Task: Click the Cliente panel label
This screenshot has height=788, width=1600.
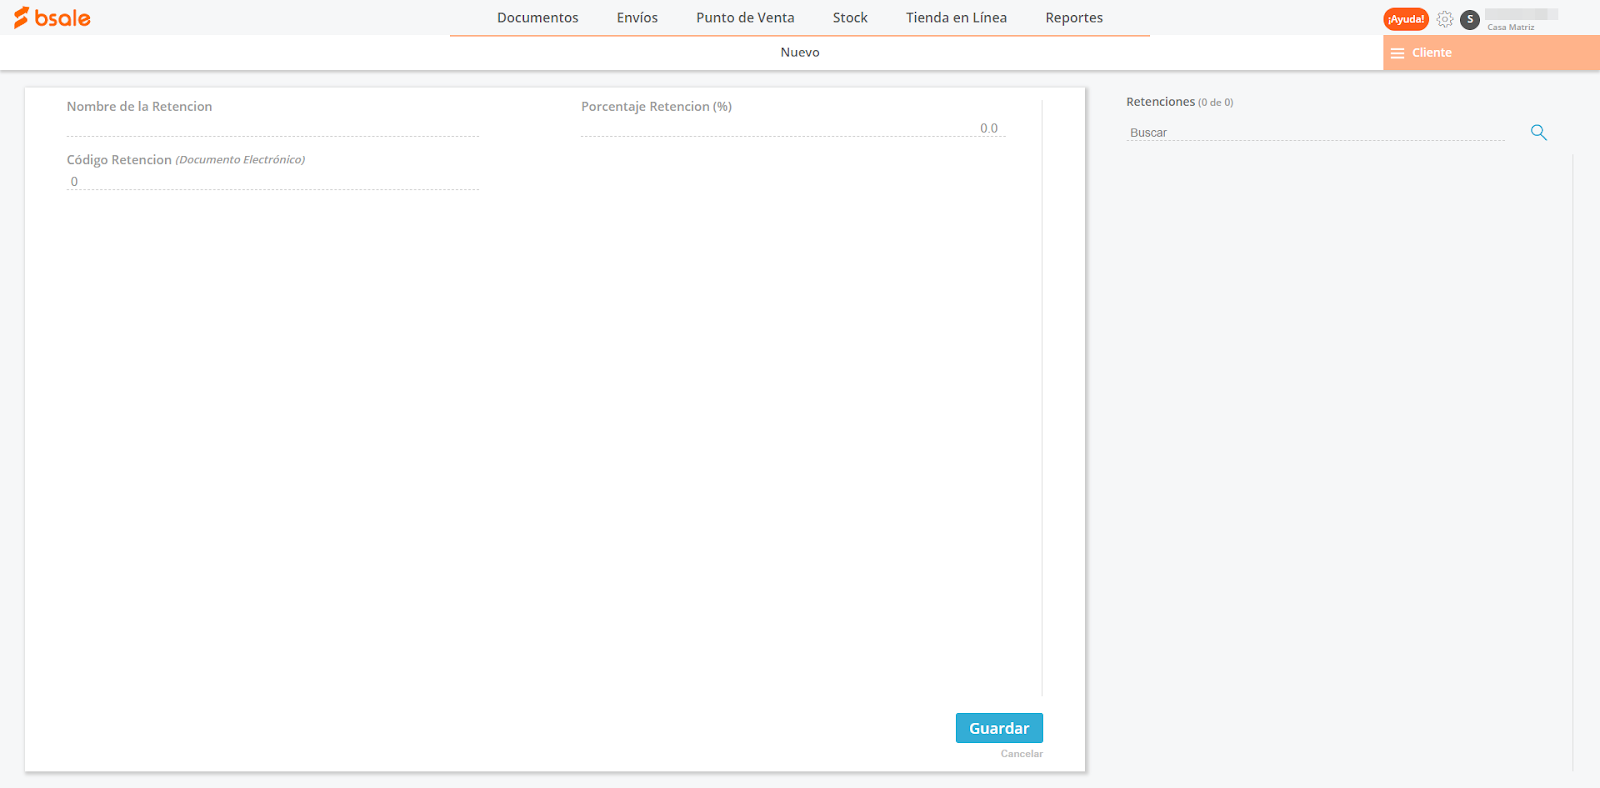Action: click(1431, 53)
